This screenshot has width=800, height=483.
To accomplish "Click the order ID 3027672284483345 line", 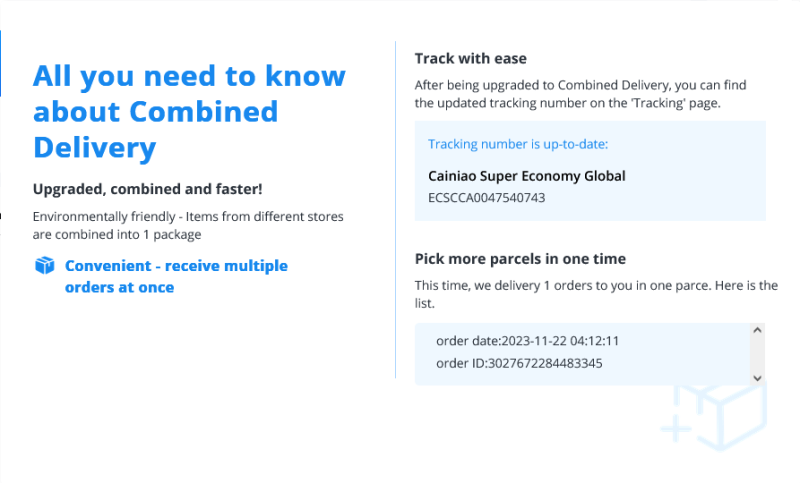I will pos(519,362).
